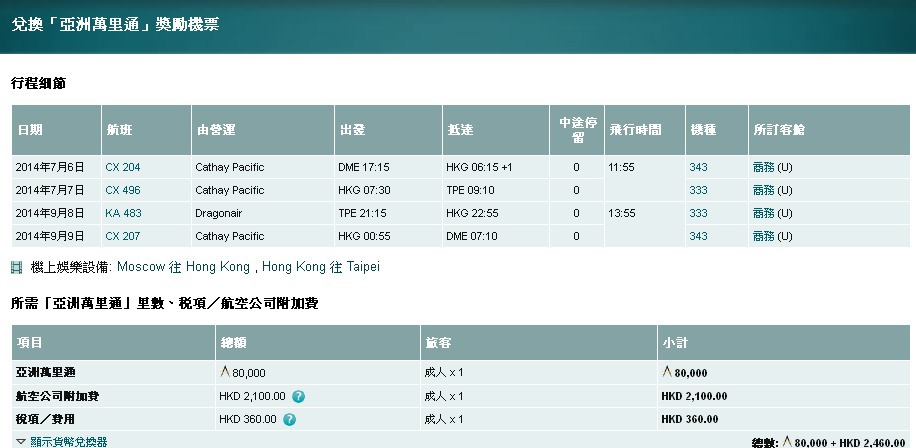Viewport: 916px width, 448px height.
Task: Open aircraft type 333 on CX 496 row
Action: click(x=698, y=190)
